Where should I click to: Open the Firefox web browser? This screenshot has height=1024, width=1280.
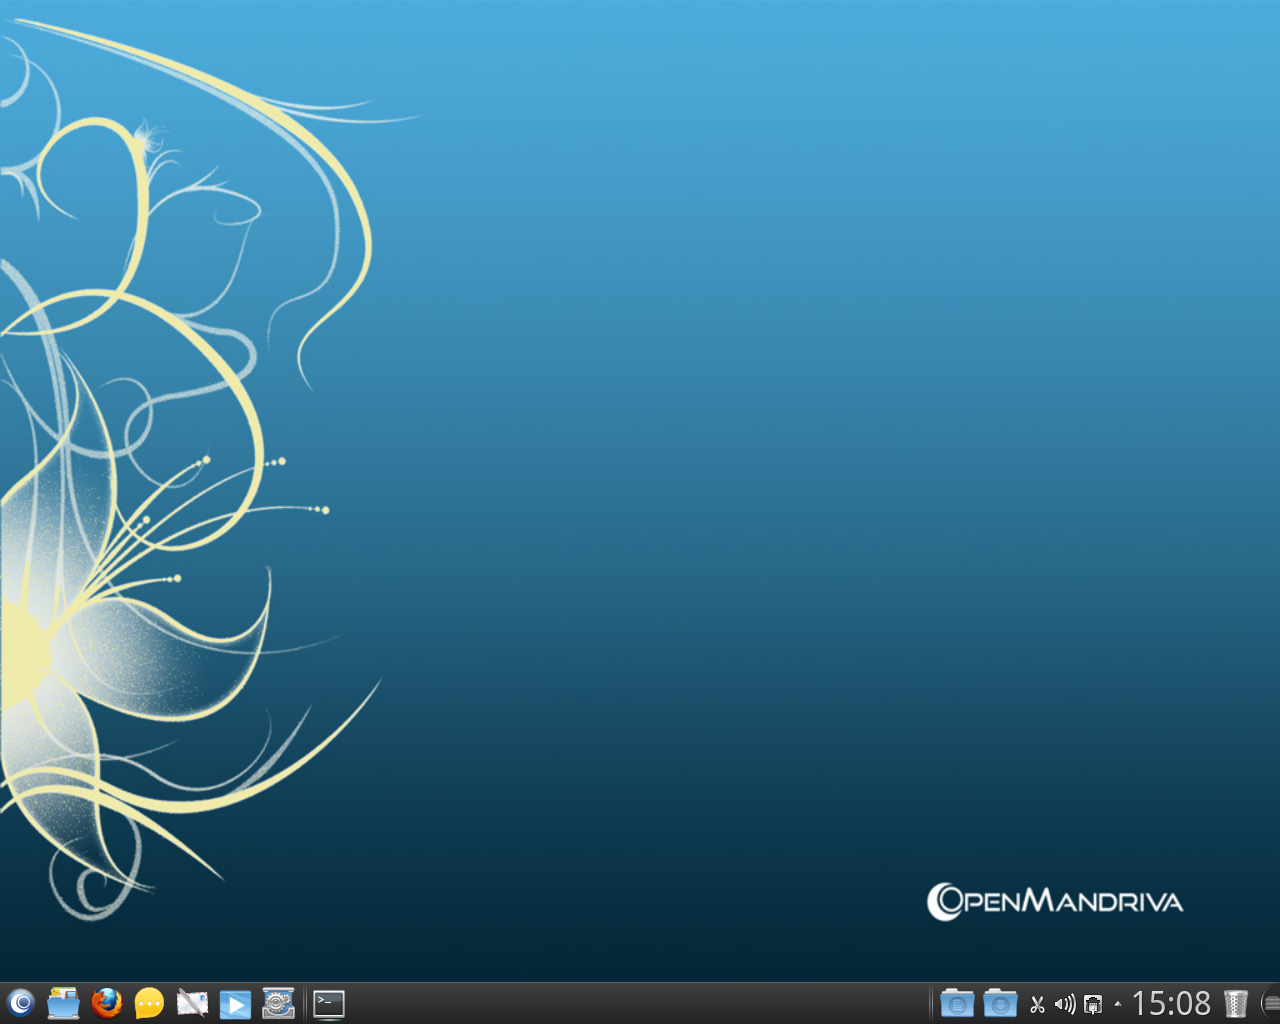click(x=106, y=1003)
